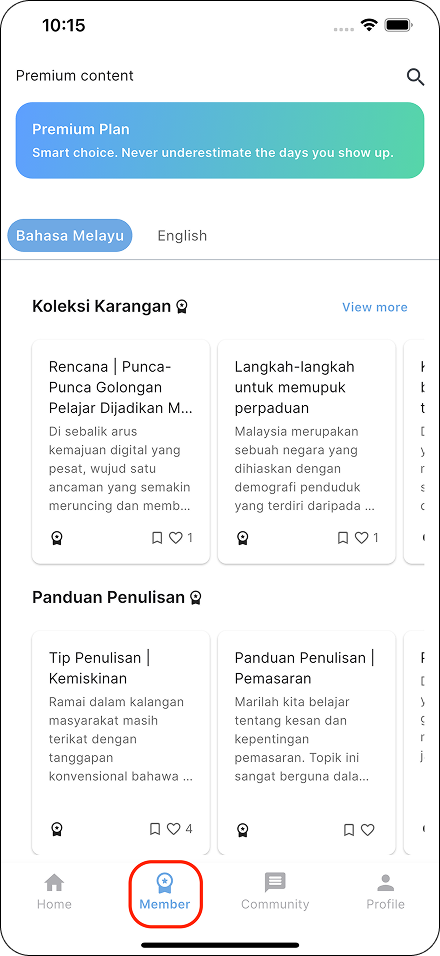Like the Langkah-langkah untuk memupuk perpaduan card
Screen dimensions: 440x956
pyautogui.click(x=362, y=538)
